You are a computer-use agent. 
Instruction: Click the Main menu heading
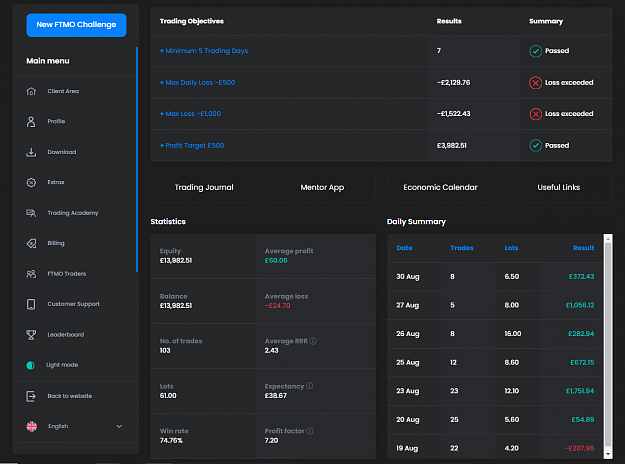tap(48, 61)
